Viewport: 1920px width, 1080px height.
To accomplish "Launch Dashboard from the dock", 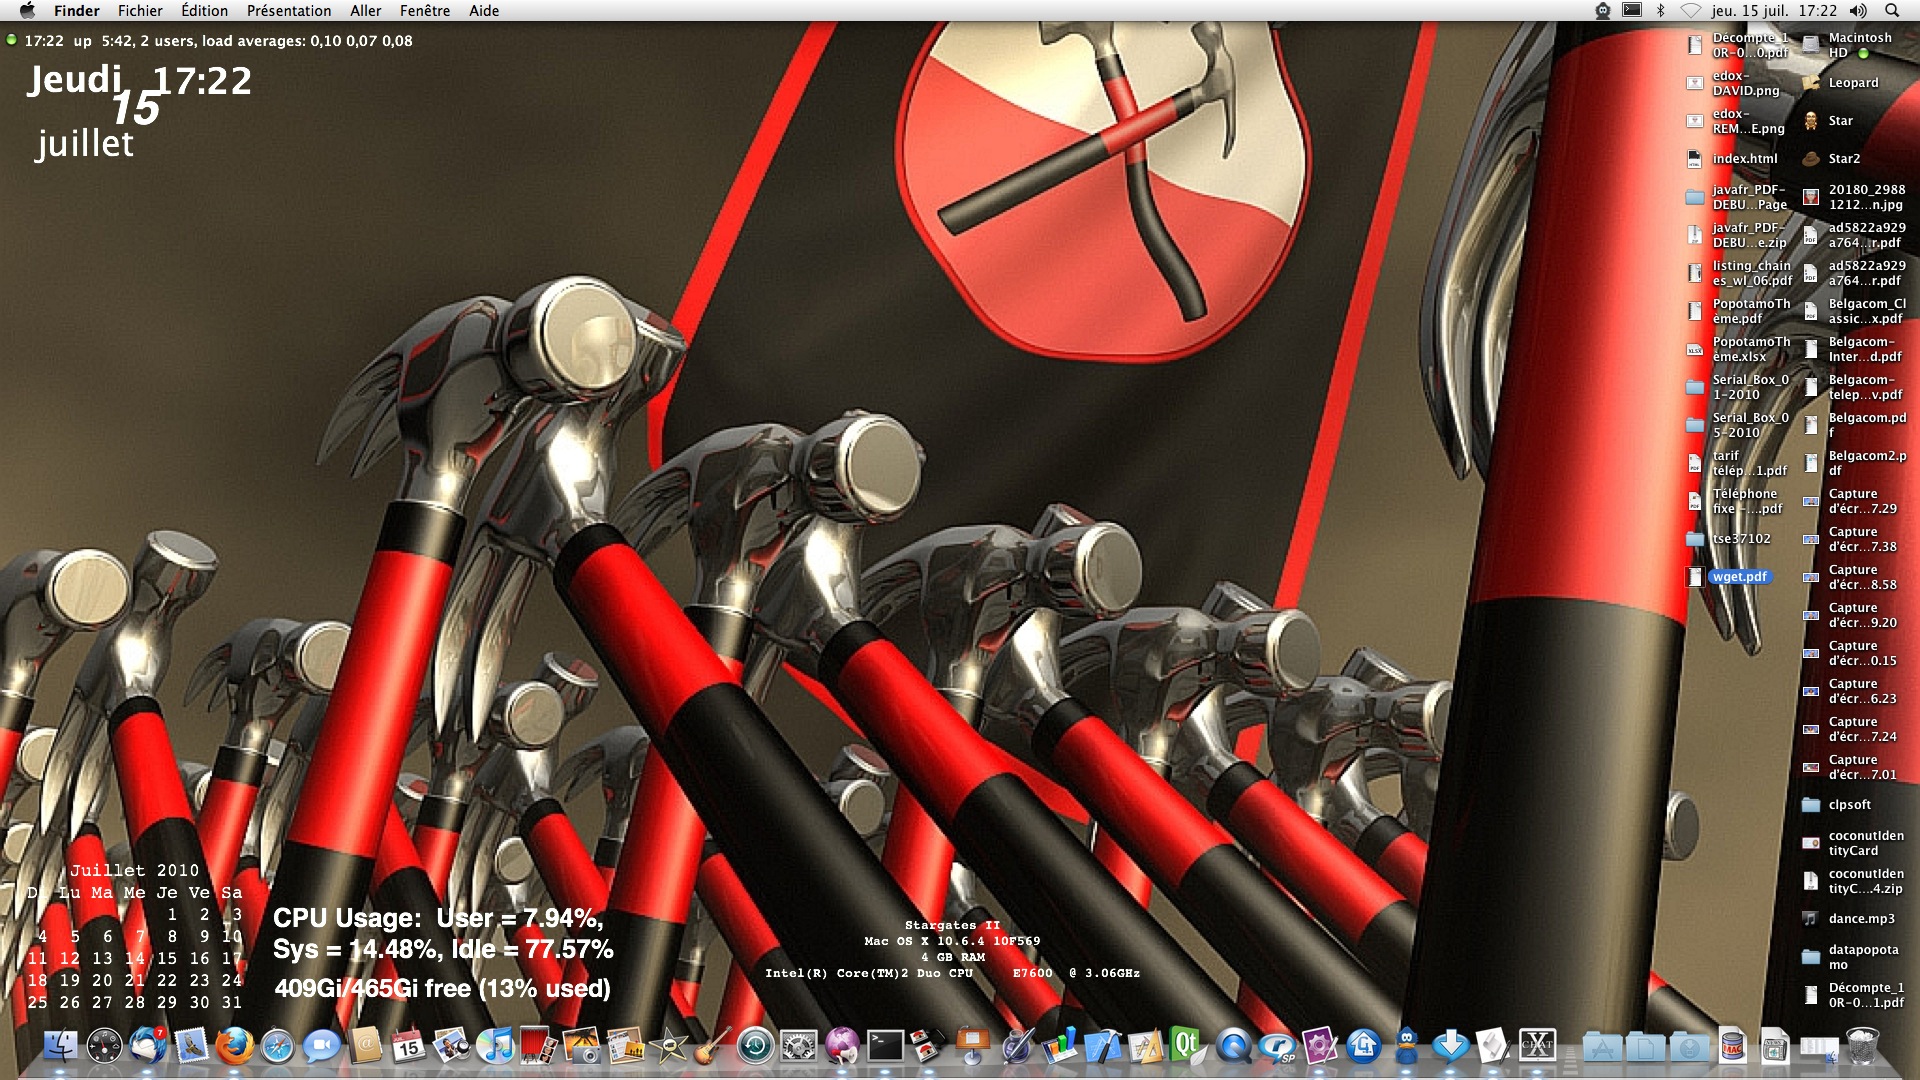I will click(104, 1046).
